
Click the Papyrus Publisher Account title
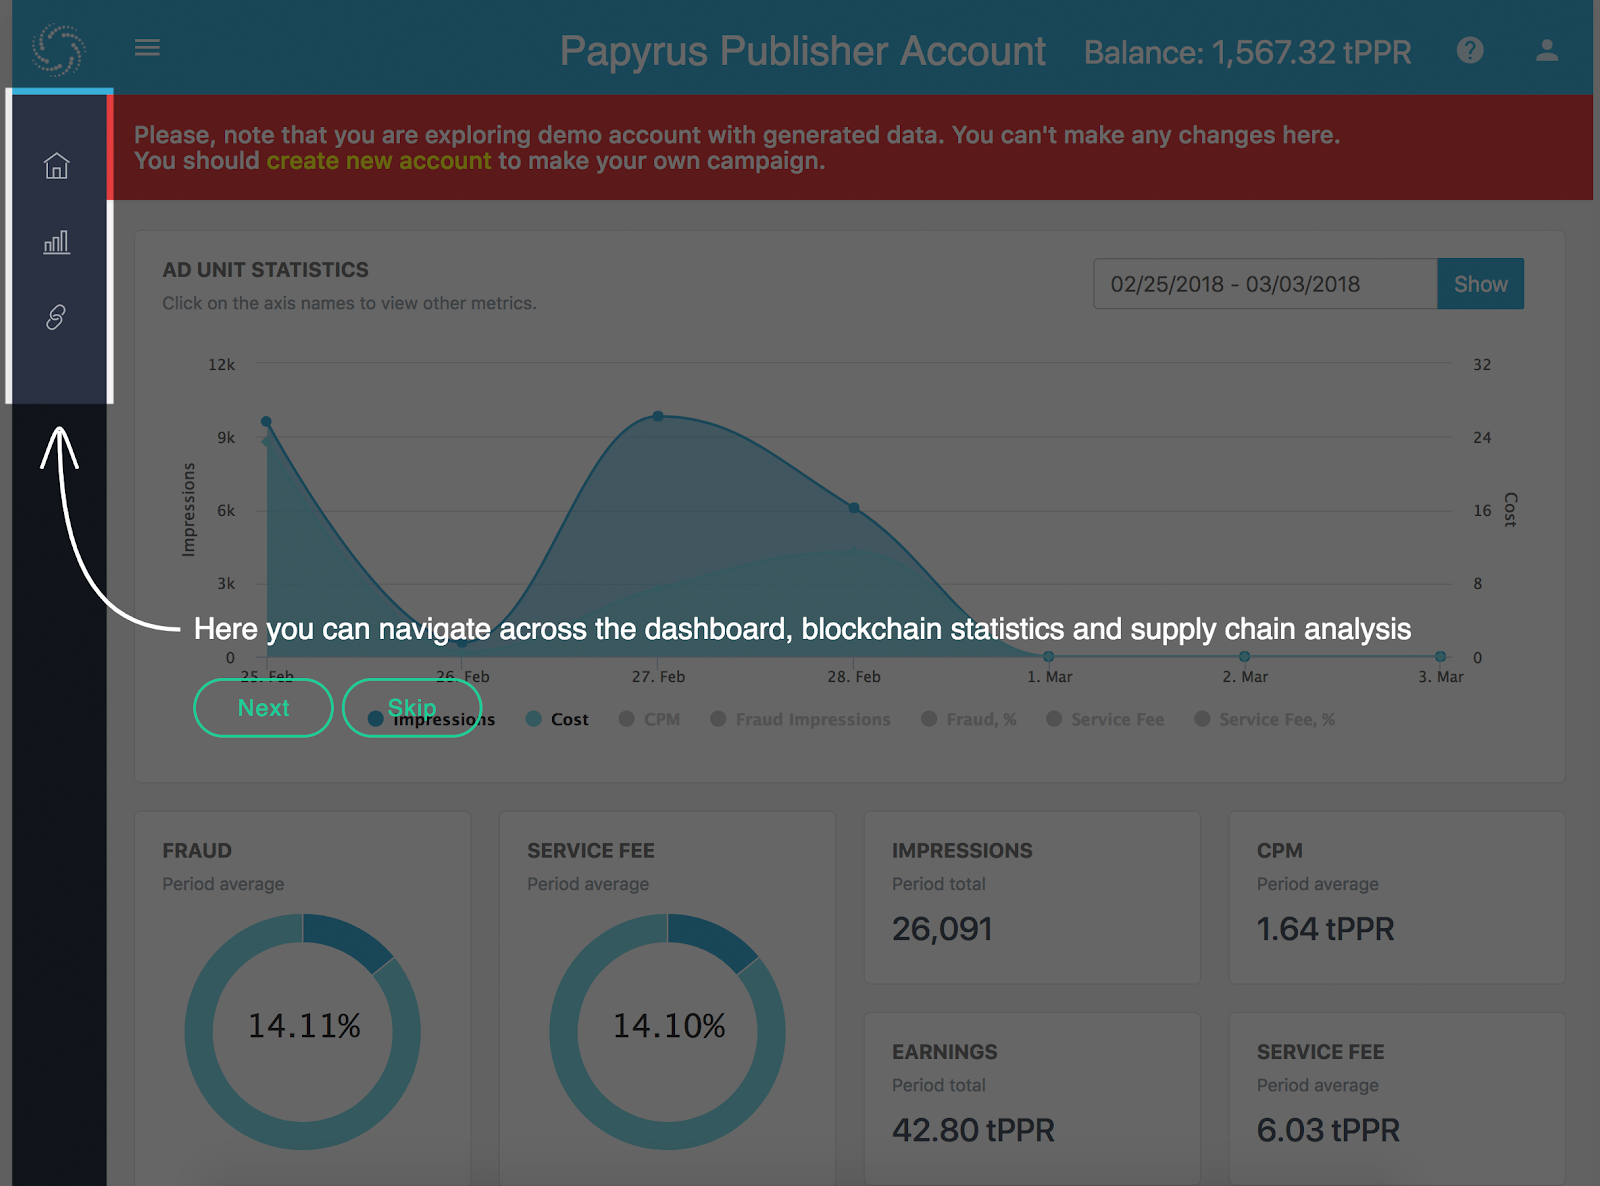click(802, 51)
